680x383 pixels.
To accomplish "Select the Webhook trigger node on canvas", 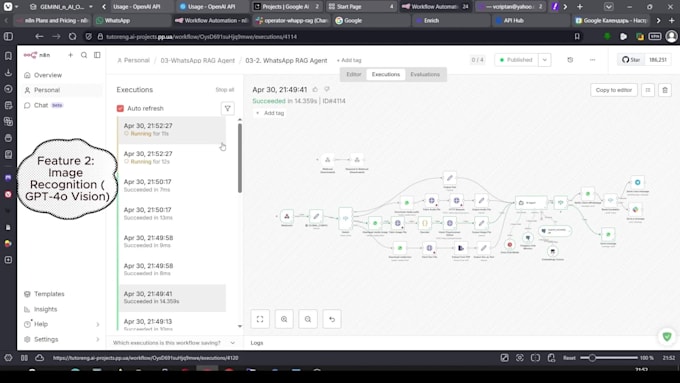I will pyautogui.click(x=287, y=216).
